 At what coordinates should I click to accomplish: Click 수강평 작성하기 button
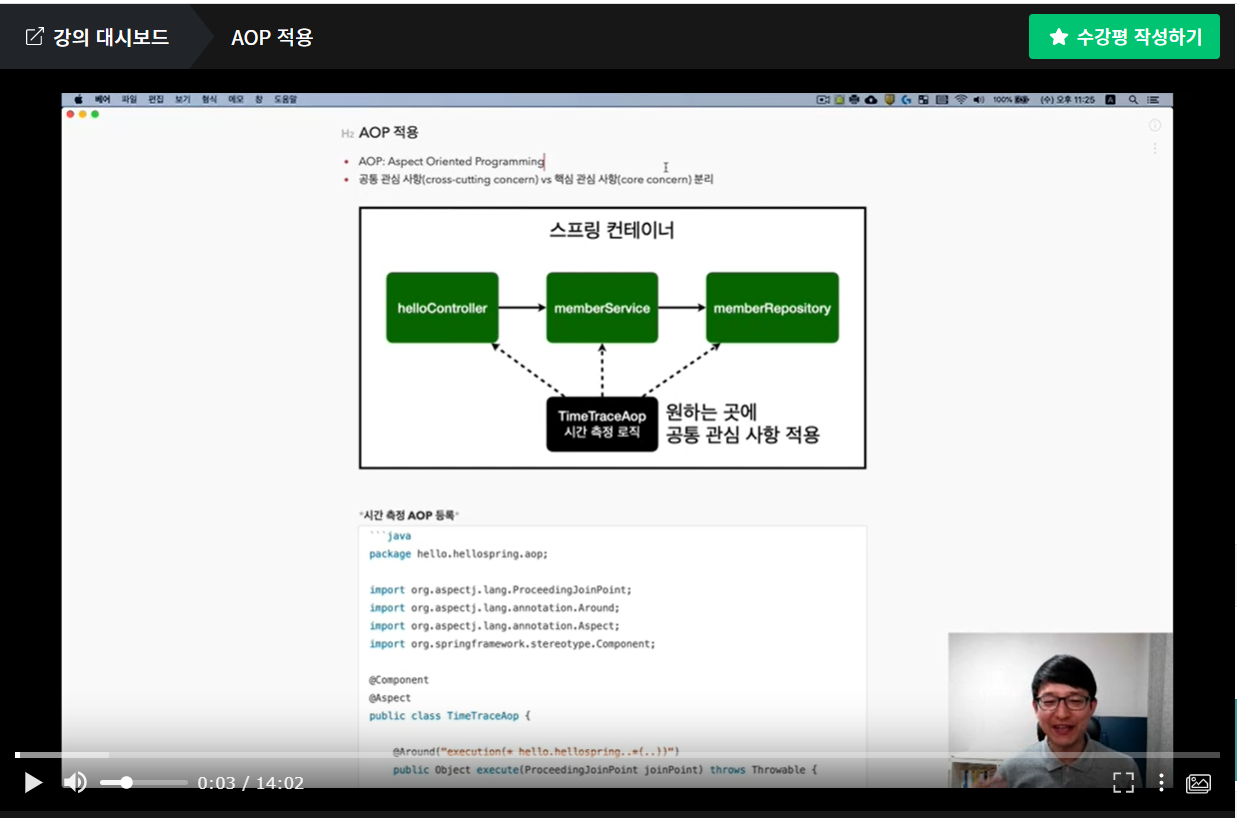(x=1124, y=37)
